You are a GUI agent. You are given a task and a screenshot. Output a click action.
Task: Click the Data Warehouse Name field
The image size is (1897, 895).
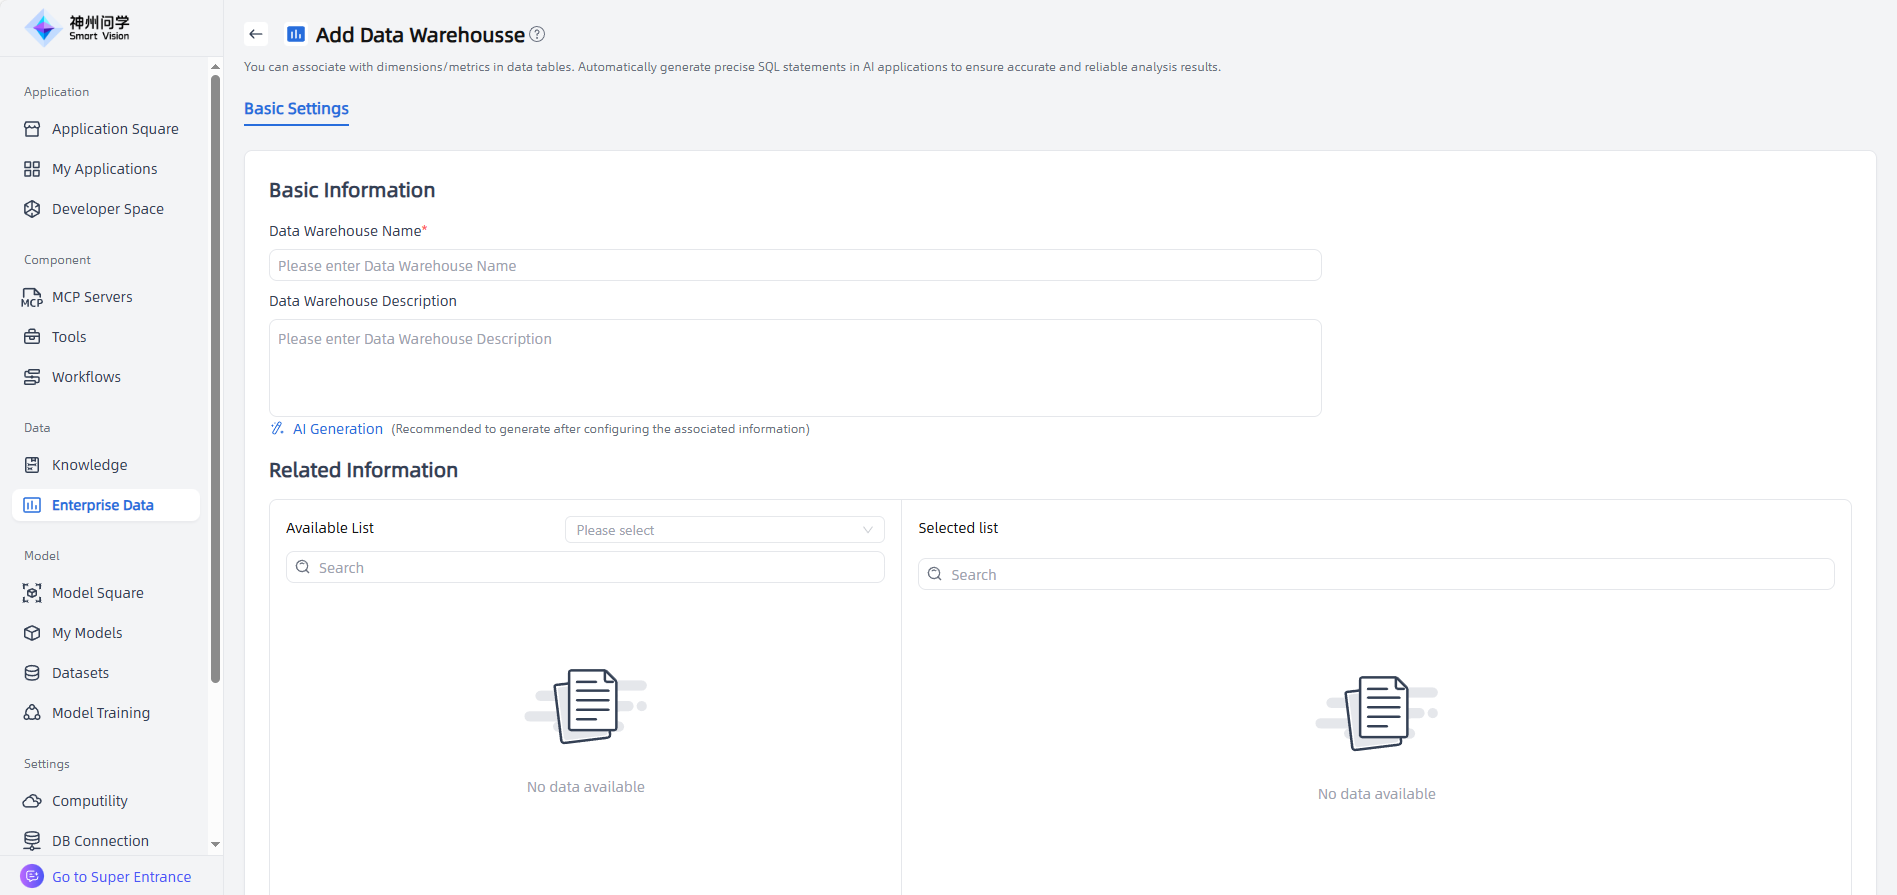click(794, 266)
